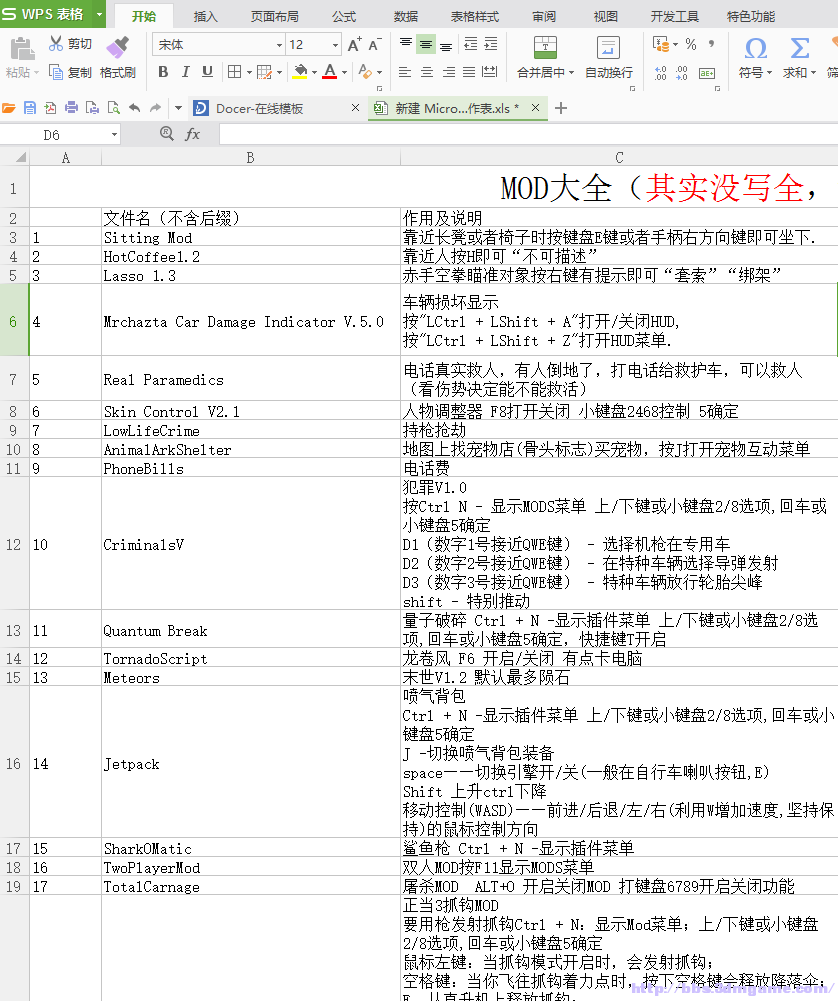Expand the font size dropdown showing 12
The height and width of the screenshot is (1001, 838).
[x=335, y=45]
